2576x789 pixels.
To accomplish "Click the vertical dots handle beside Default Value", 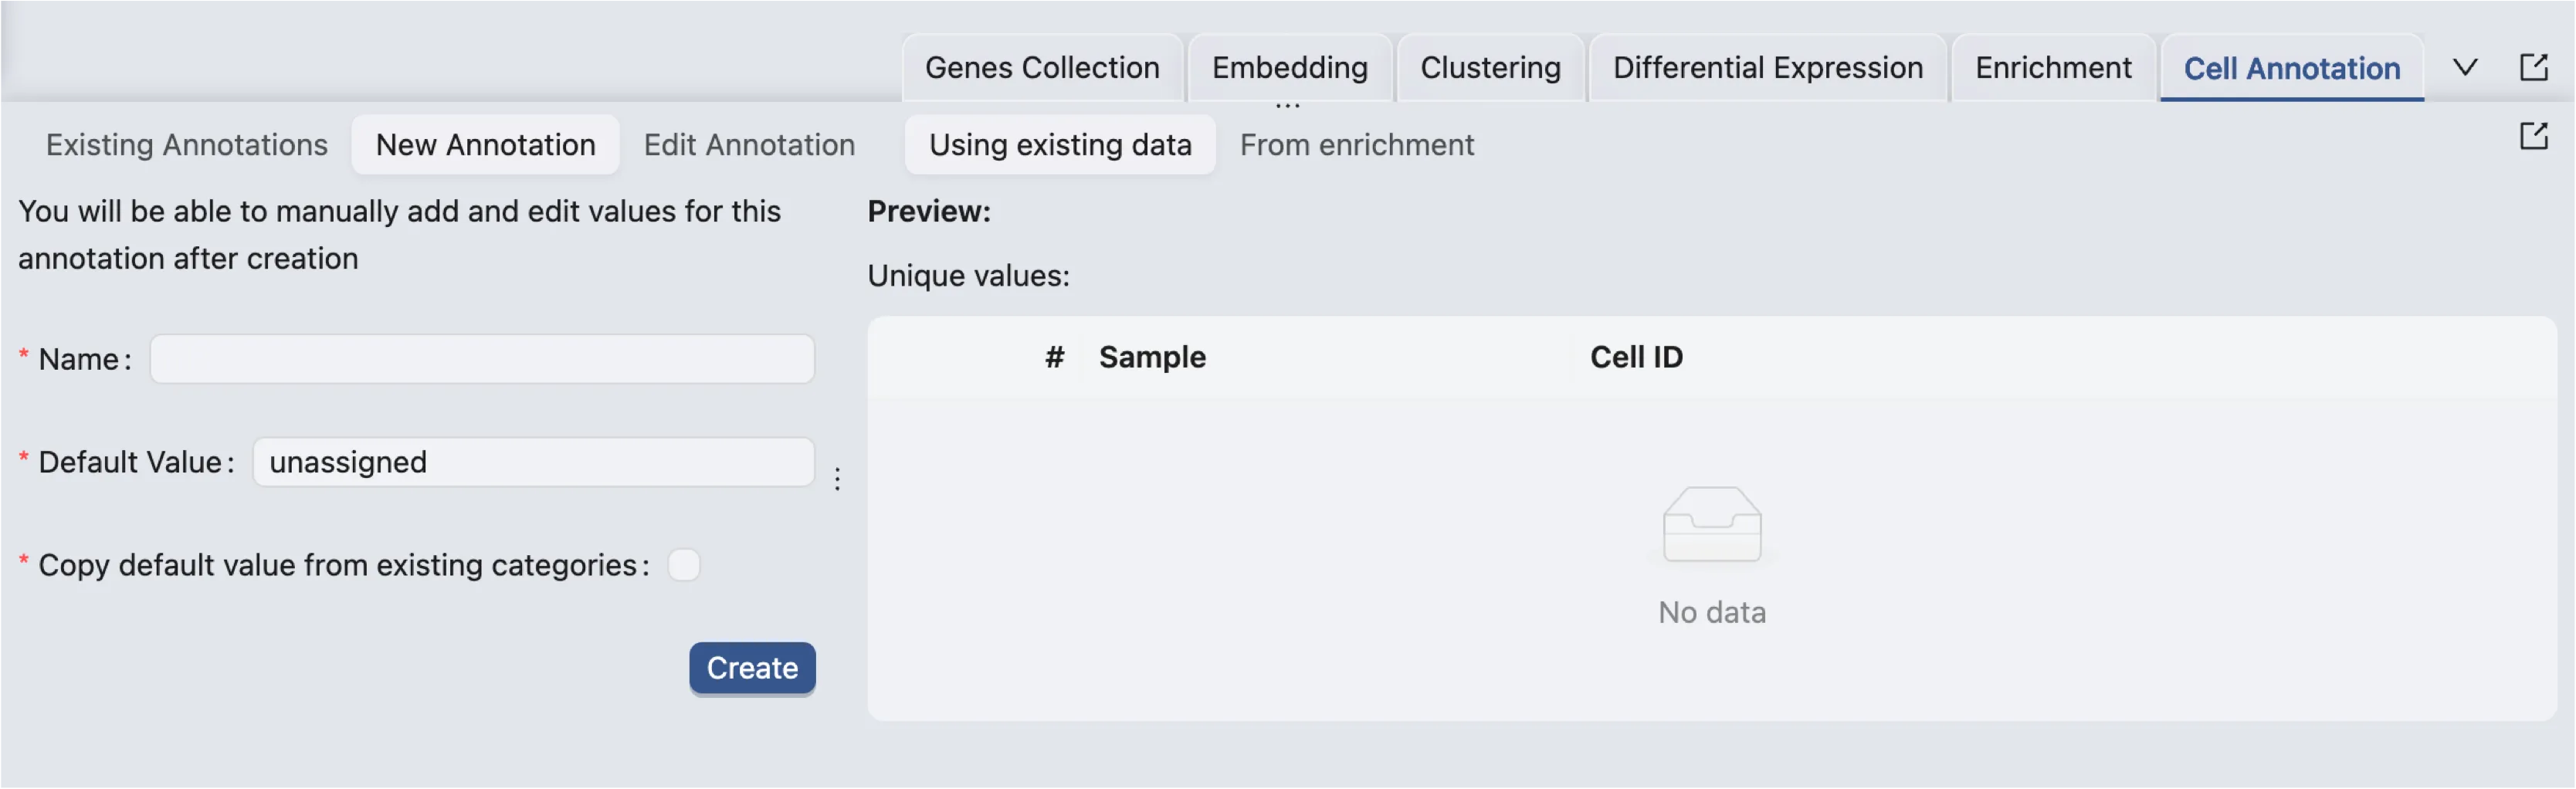I will click(837, 479).
